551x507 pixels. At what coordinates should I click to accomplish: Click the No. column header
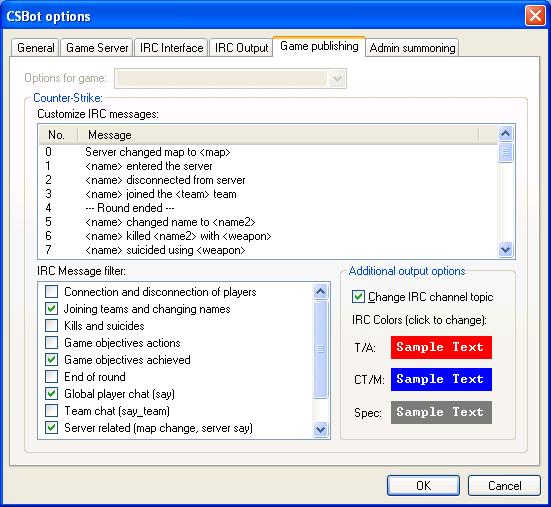click(x=58, y=135)
